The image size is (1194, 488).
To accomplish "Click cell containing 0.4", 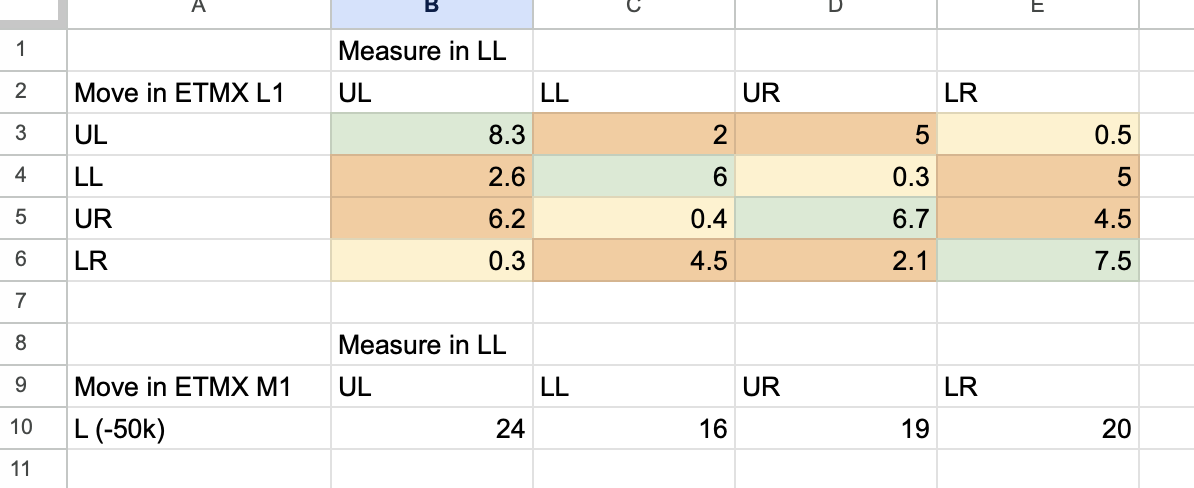I will [634, 218].
